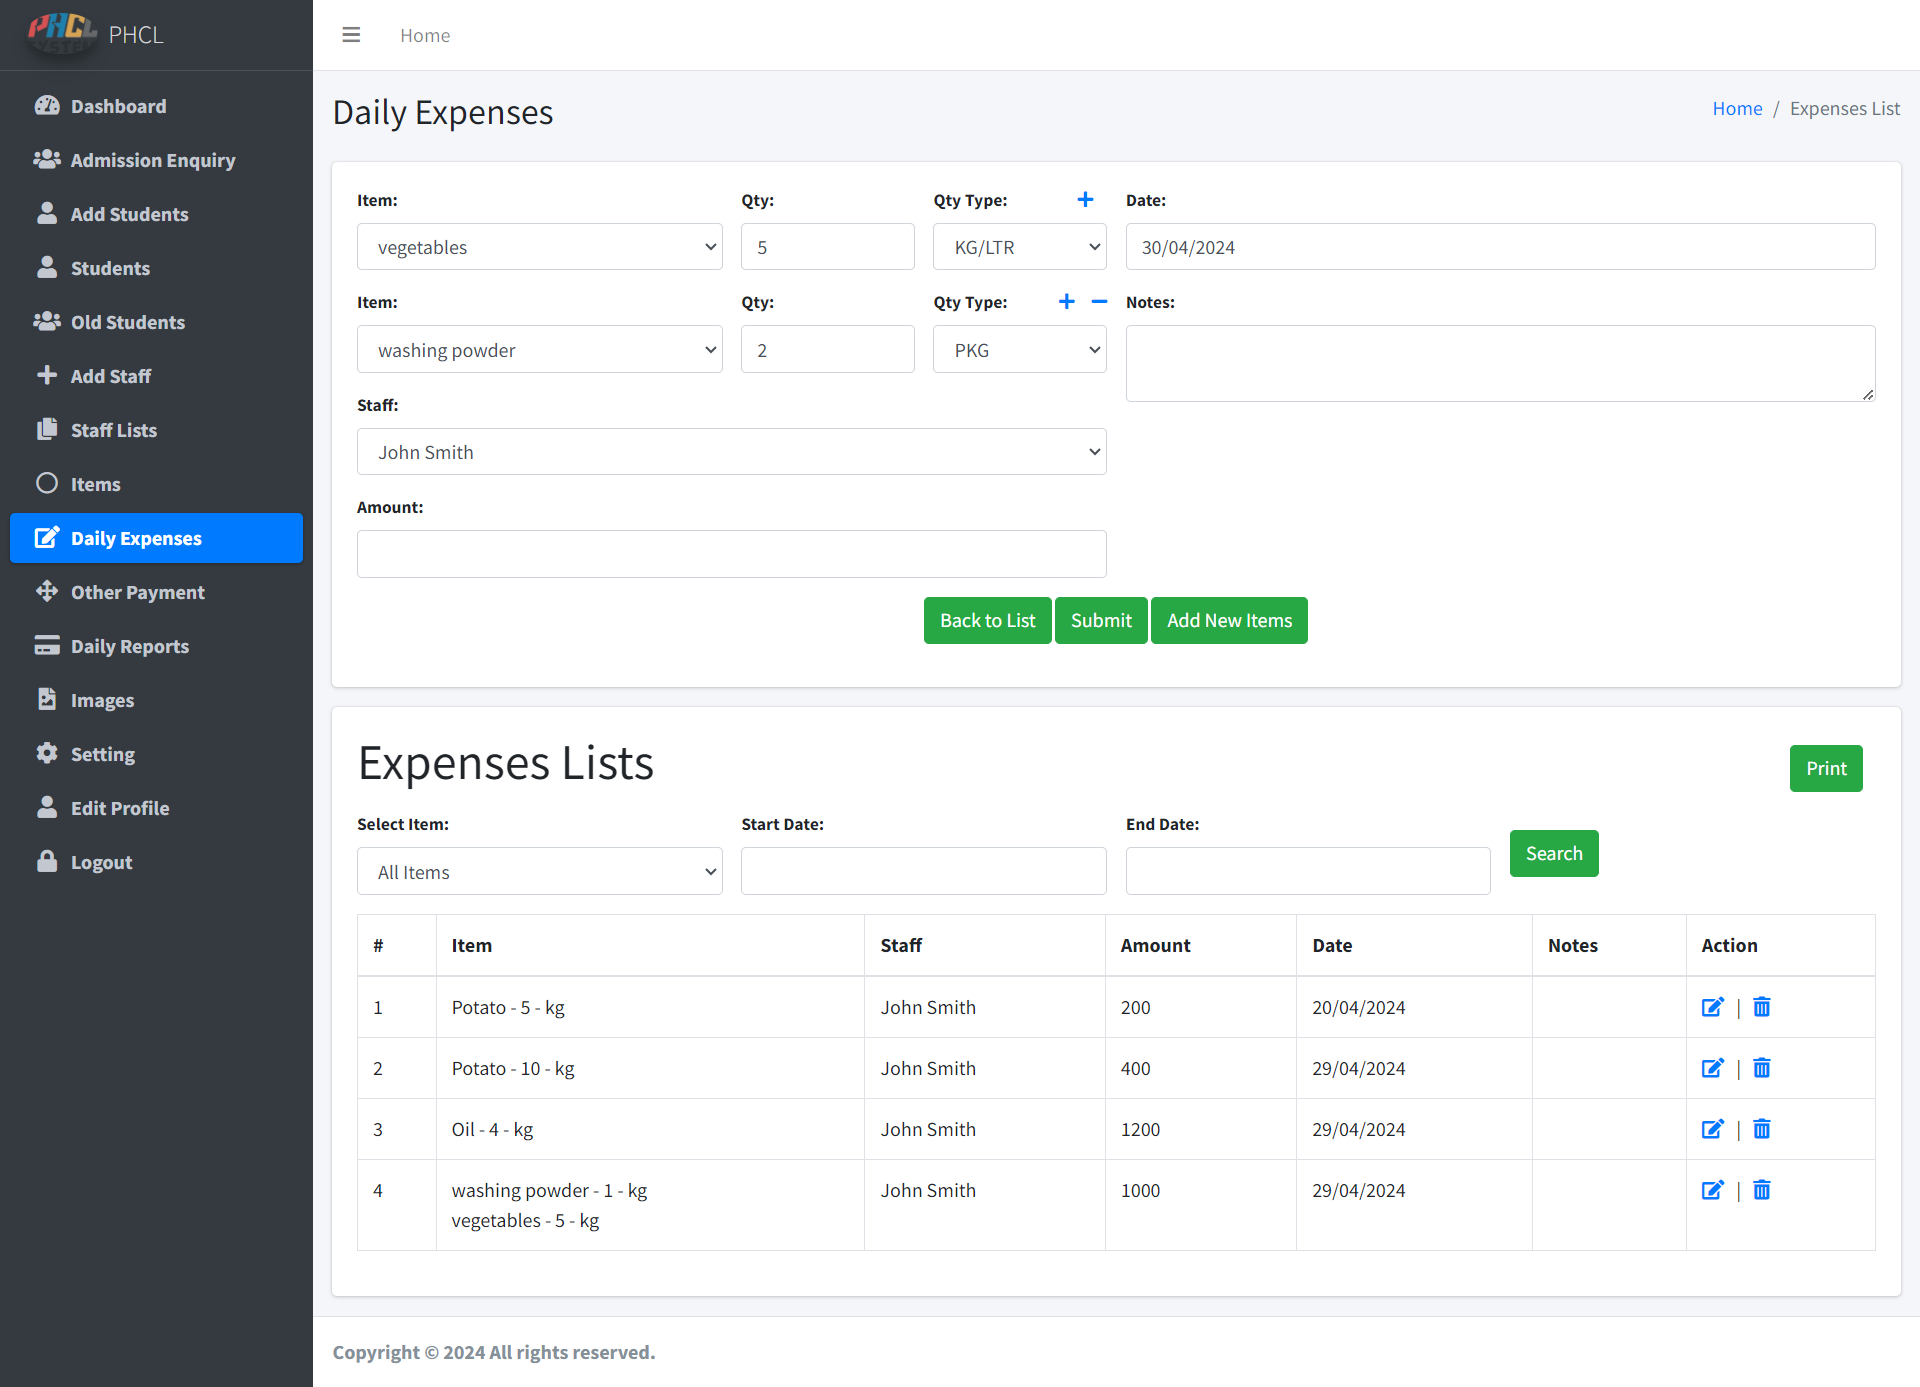The image size is (1920, 1387).
Task: Click the Add New Items button
Action: click(1229, 620)
